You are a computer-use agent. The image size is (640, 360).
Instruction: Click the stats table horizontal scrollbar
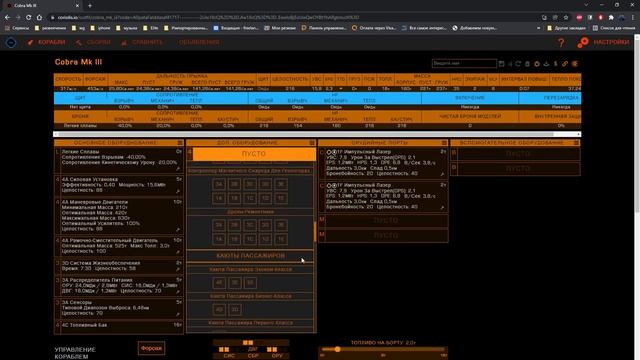306,134
